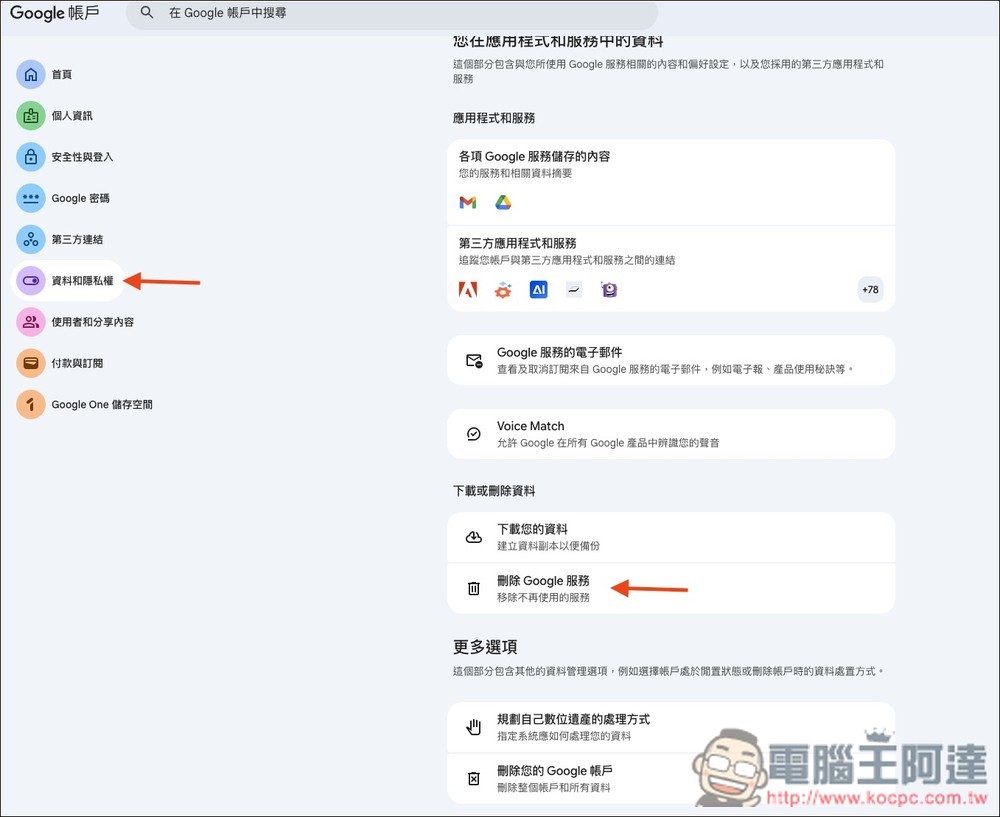
Task: Click the gray squiggle third-party app icon
Action: pyautogui.click(x=574, y=290)
